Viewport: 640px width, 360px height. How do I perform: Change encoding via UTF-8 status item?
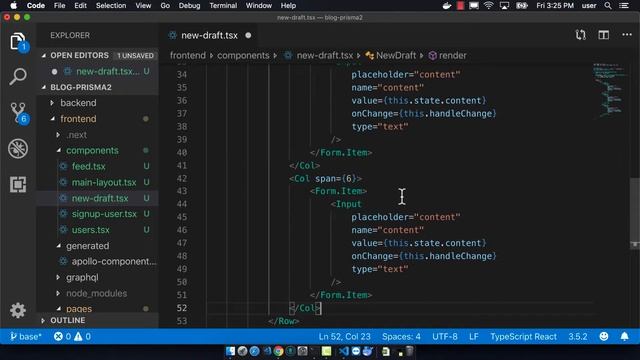click(x=445, y=337)
